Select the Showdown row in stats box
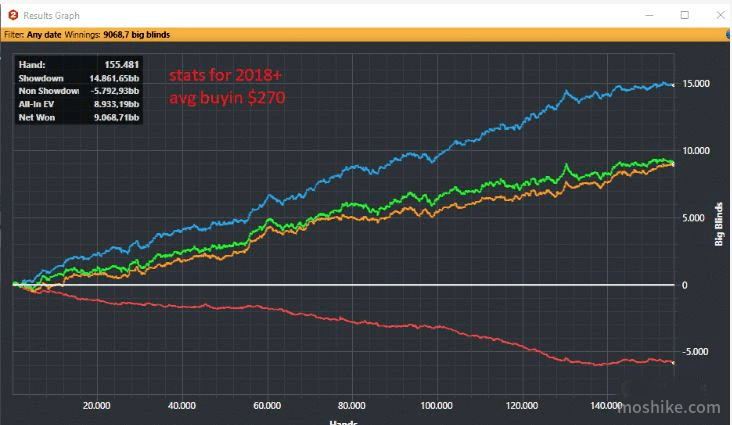The image size is (732, 425). click(x=78, y=78)
